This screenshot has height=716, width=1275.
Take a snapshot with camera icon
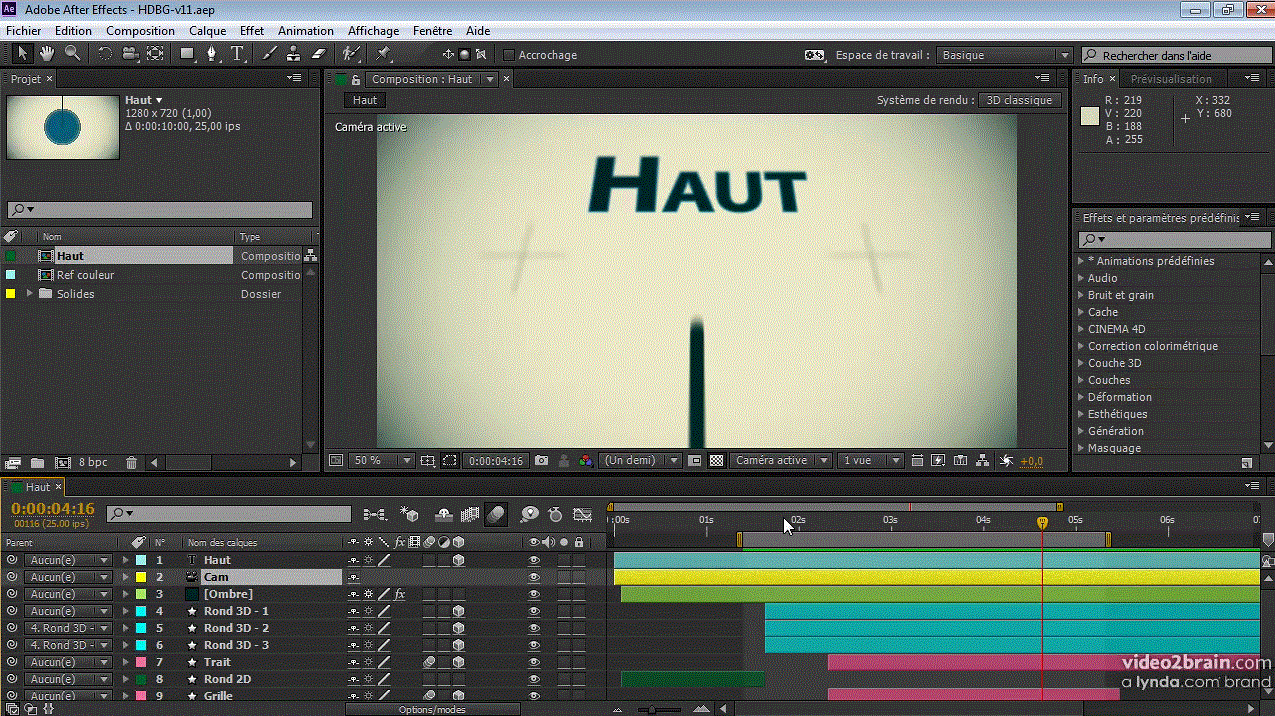coord(541,461)
